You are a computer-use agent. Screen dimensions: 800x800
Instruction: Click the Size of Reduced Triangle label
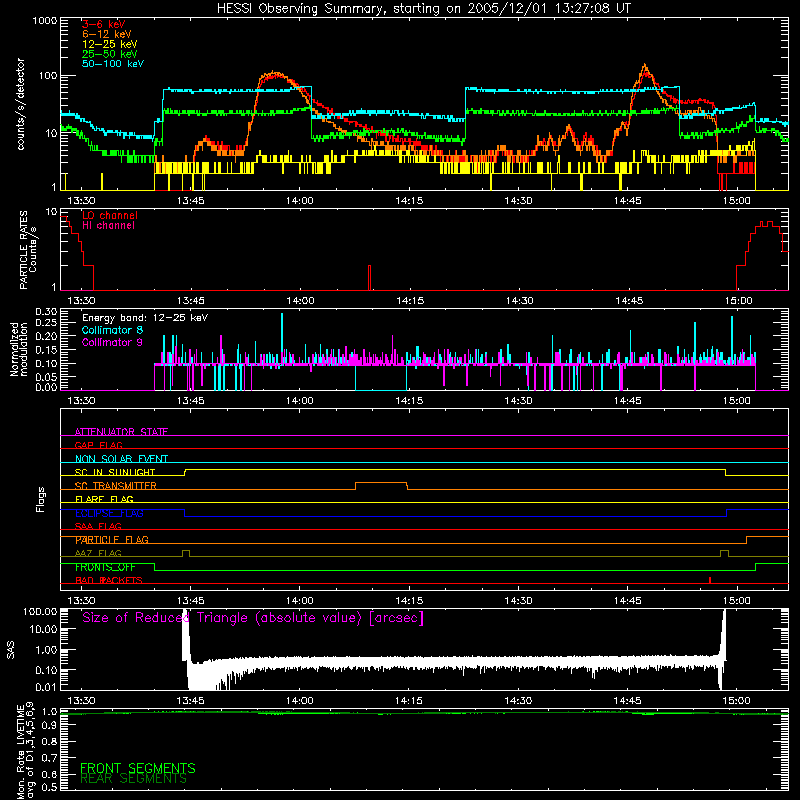[x=253, y=618]
